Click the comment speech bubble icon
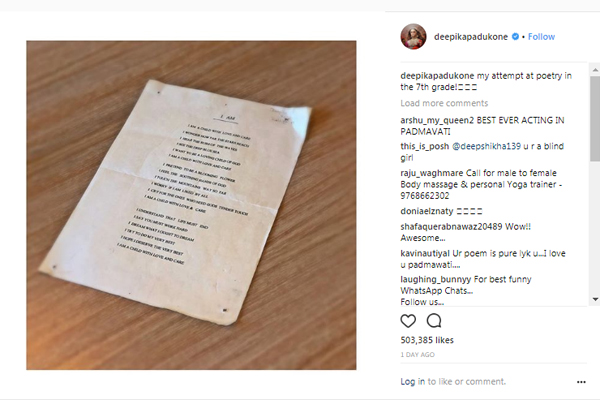This screenshot has width=600, height=400. coord(434,321)
